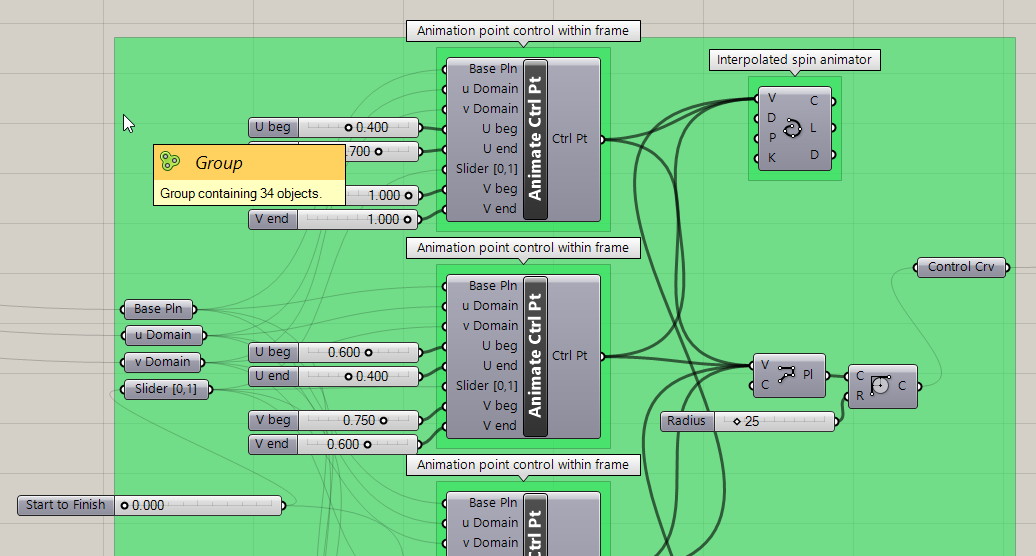Click the C output of the Fillet component
The image size is (1036, 556).
(x=903, y=386)
